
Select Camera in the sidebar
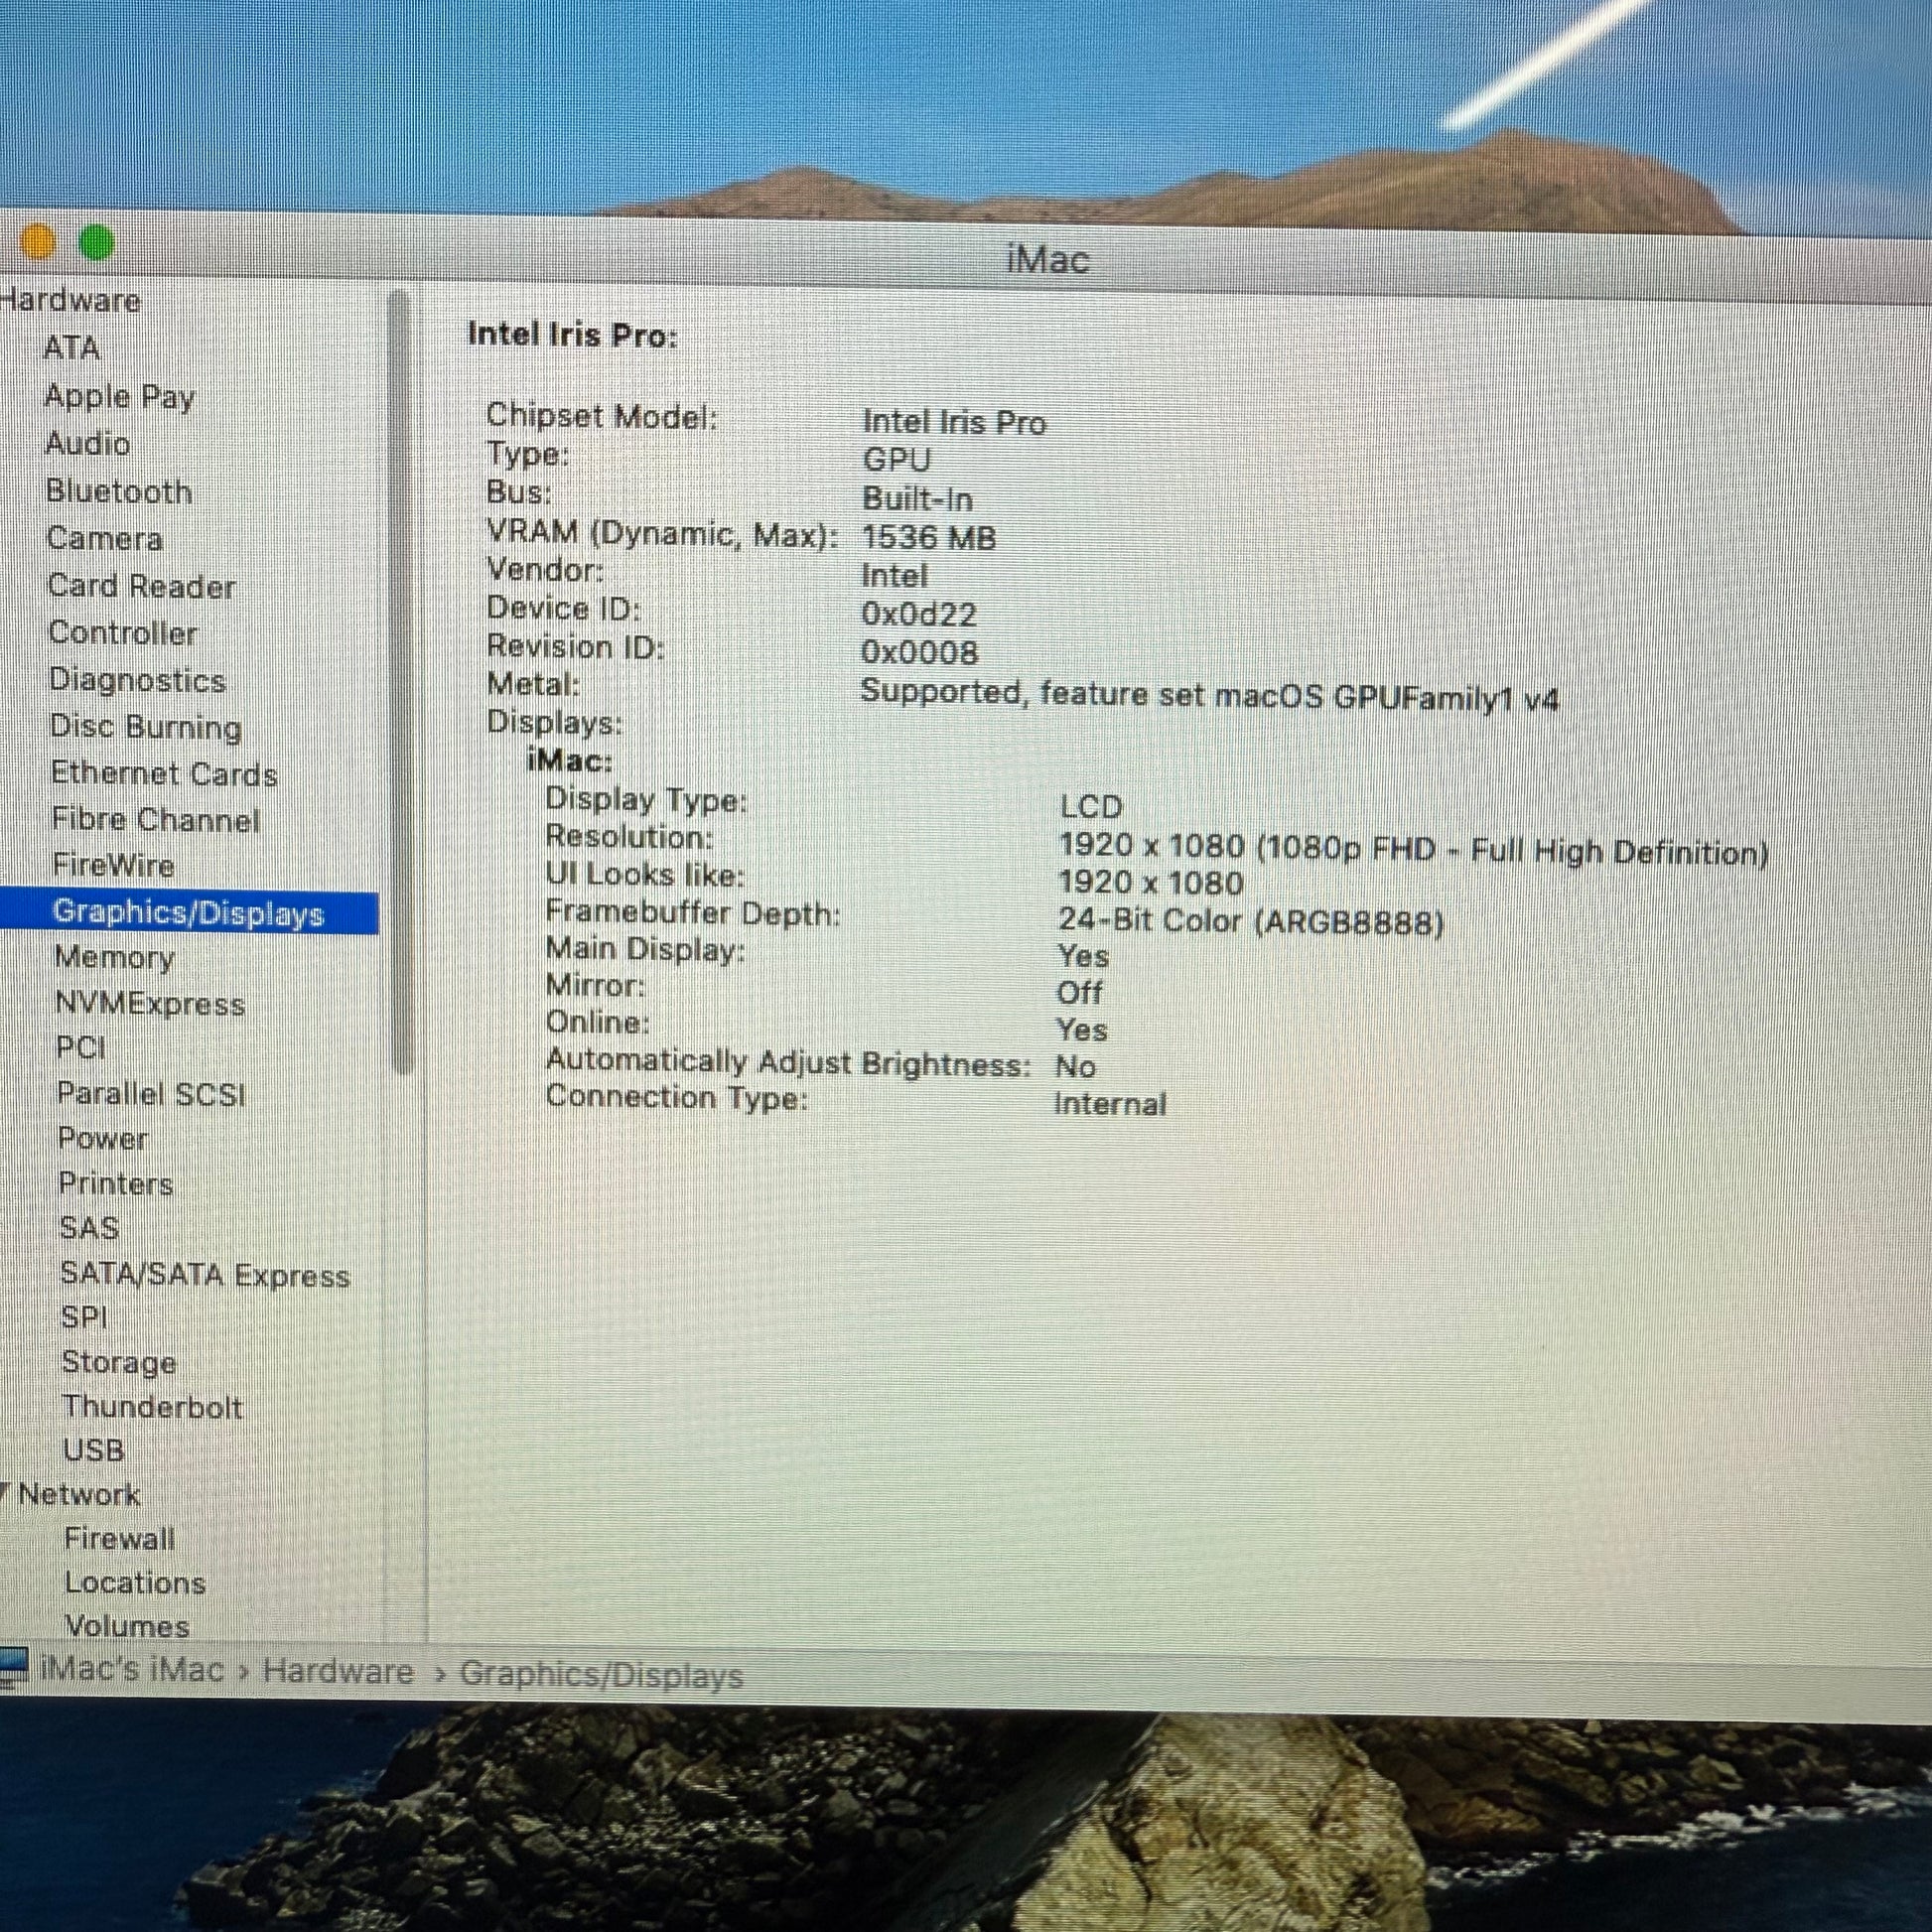(105, 538)
